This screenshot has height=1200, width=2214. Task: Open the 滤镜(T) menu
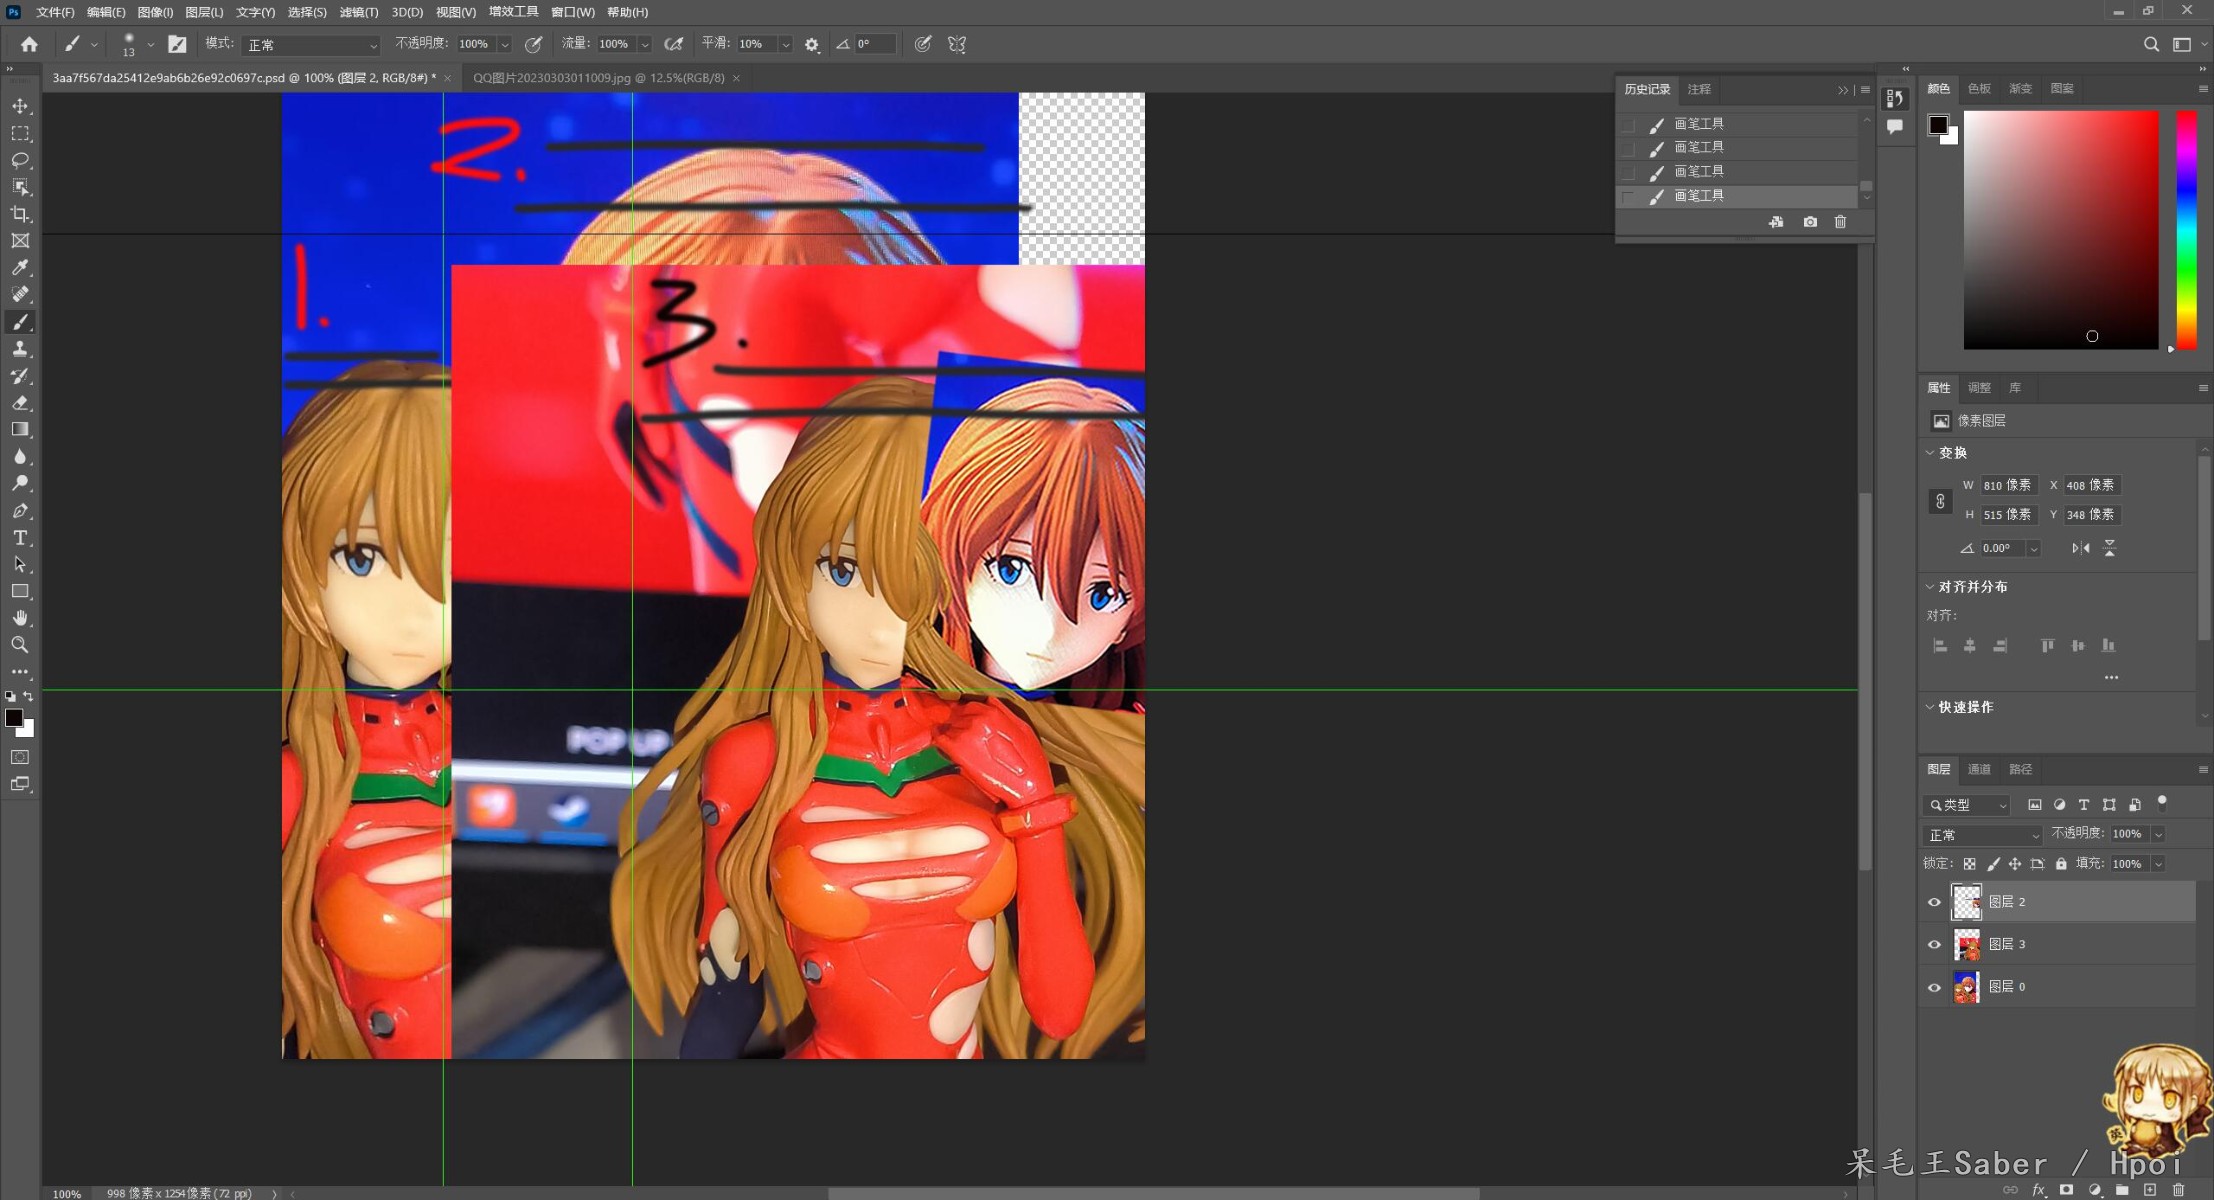[x=358, y=12]
